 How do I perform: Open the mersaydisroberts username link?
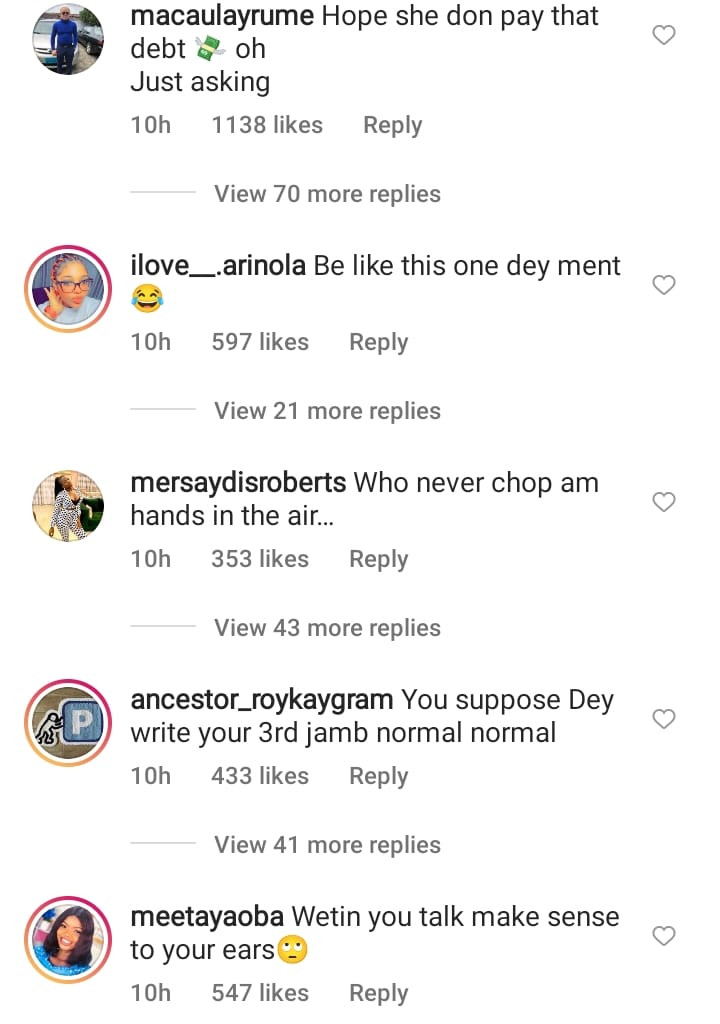(238, 483)
